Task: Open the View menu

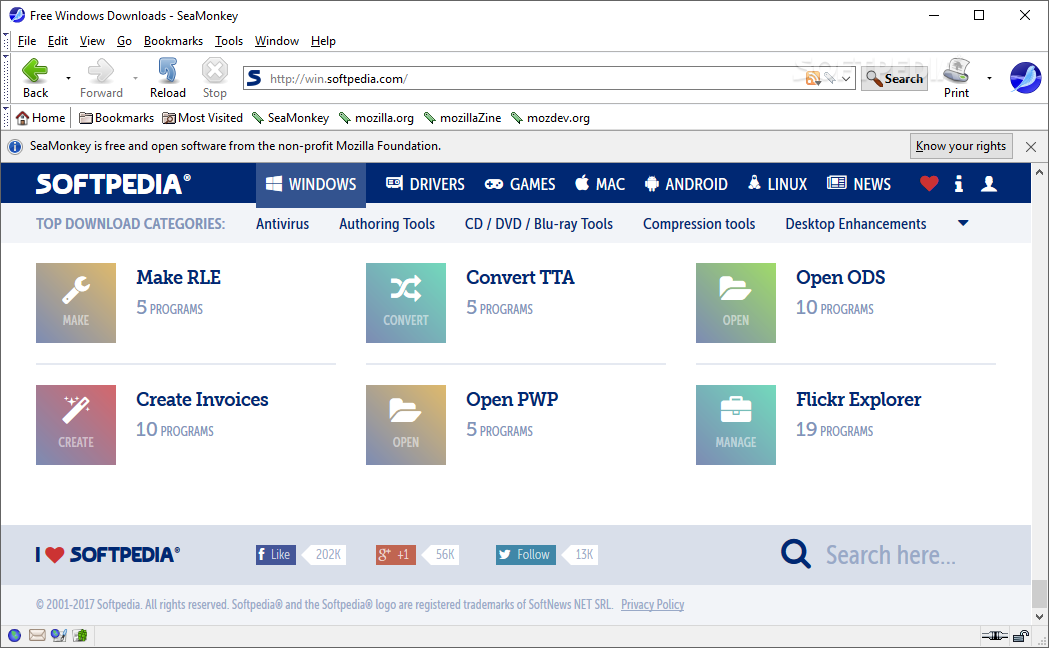Action: pos(92,41)
